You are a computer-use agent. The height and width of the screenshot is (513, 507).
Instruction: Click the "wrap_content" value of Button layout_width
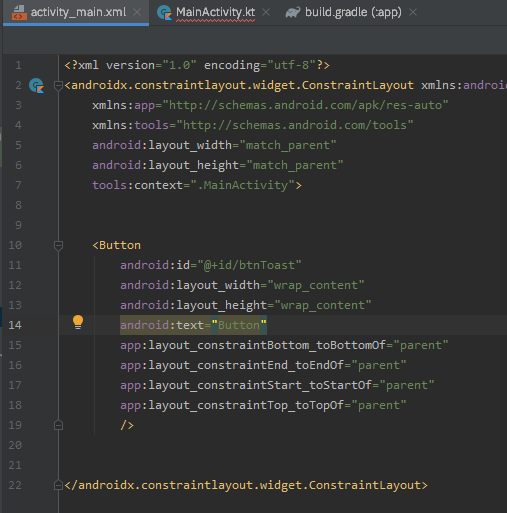click(316, 285)
